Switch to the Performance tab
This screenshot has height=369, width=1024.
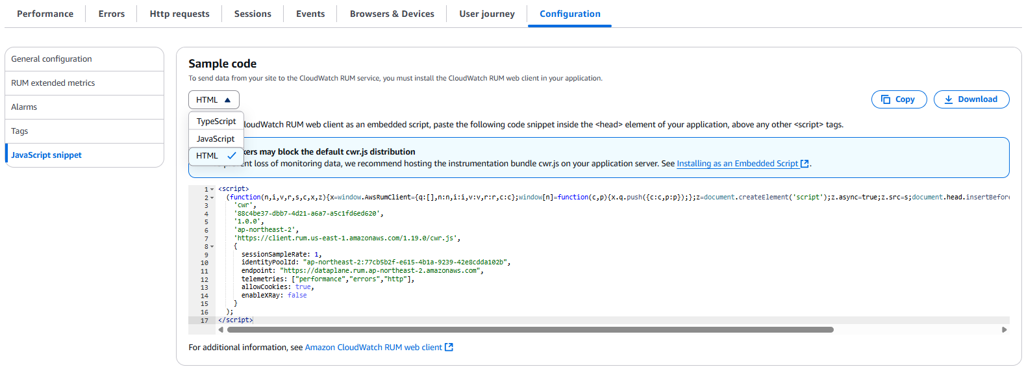coord(45,14)
